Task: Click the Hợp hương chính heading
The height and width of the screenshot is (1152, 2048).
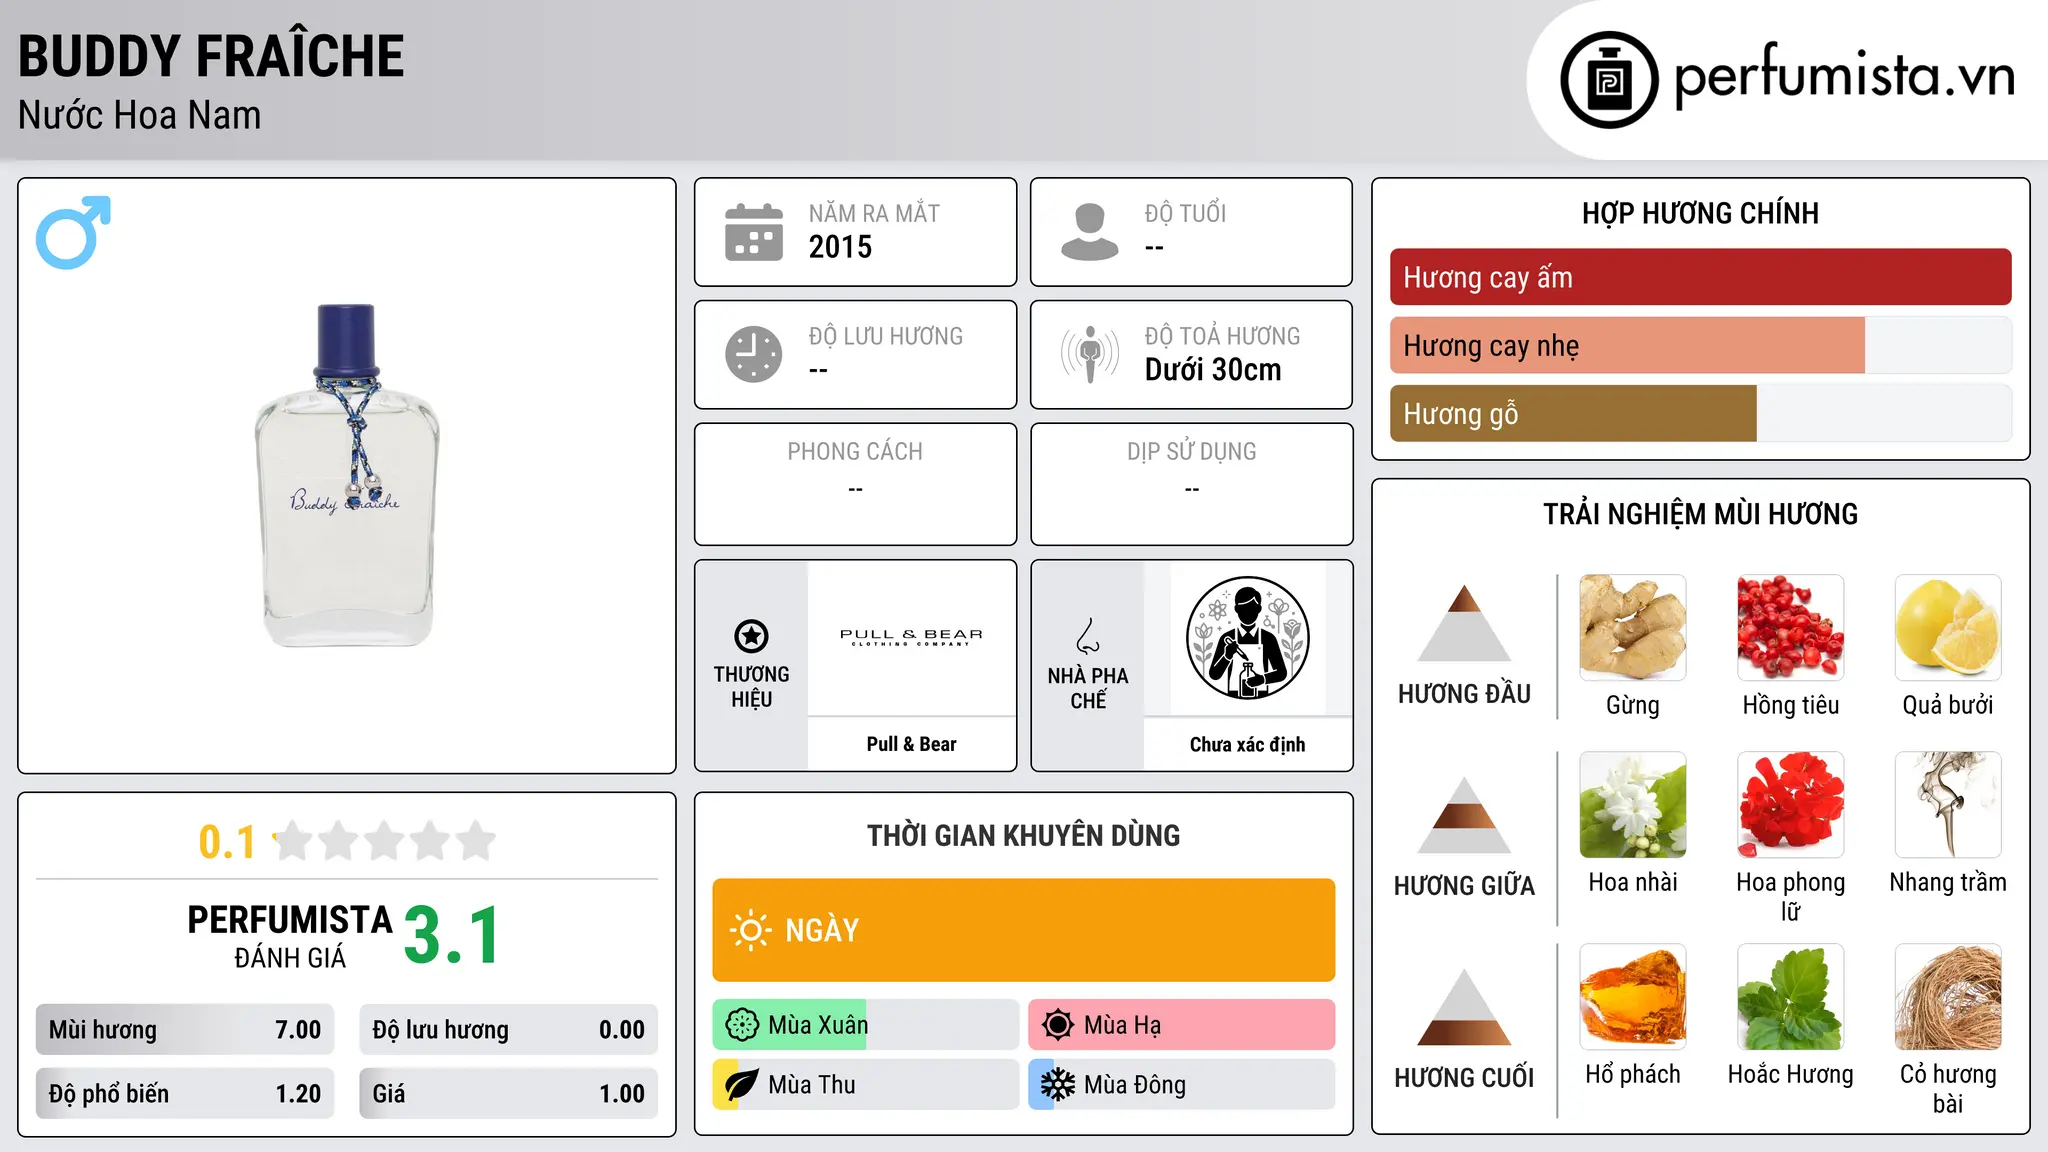Action: [1700, 214]
